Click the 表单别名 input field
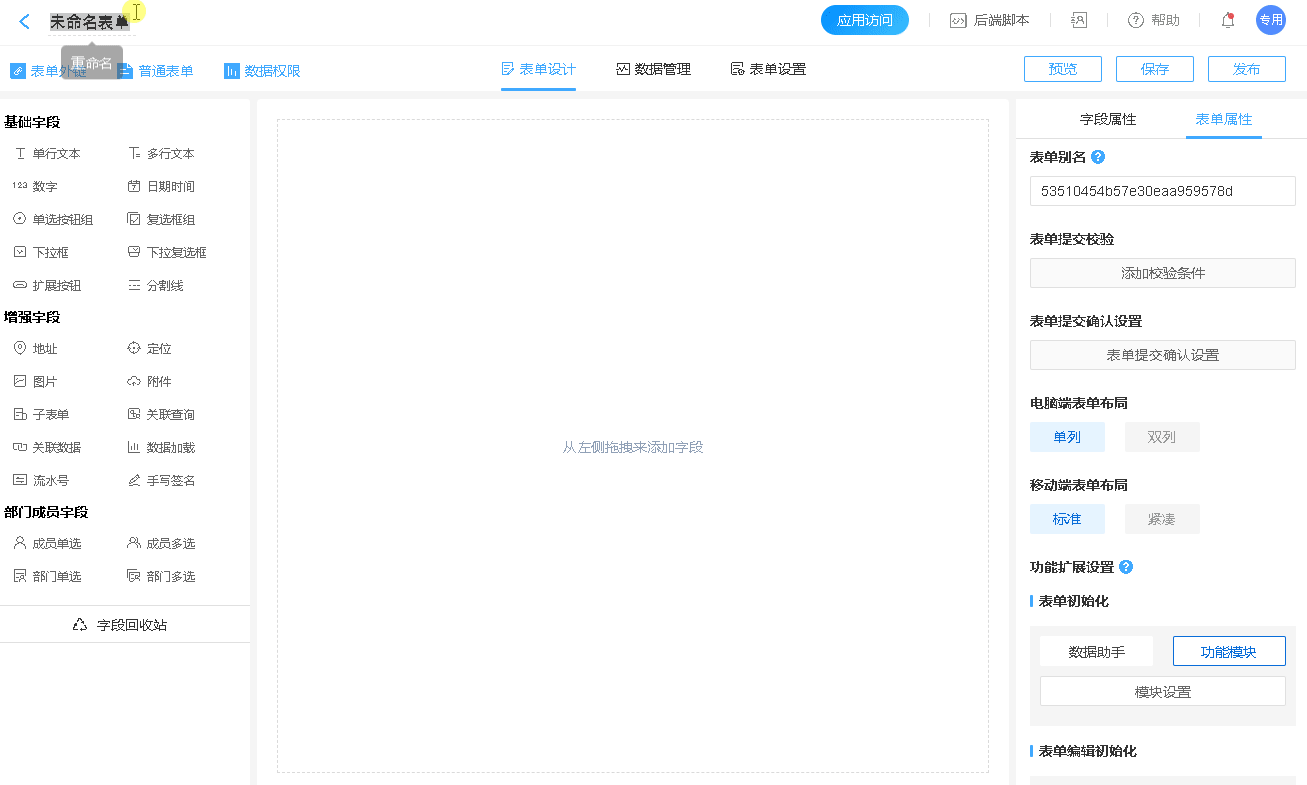The width and height of the screenshot is (1307, 785). pyautogui.click(x=1162, y=191)
